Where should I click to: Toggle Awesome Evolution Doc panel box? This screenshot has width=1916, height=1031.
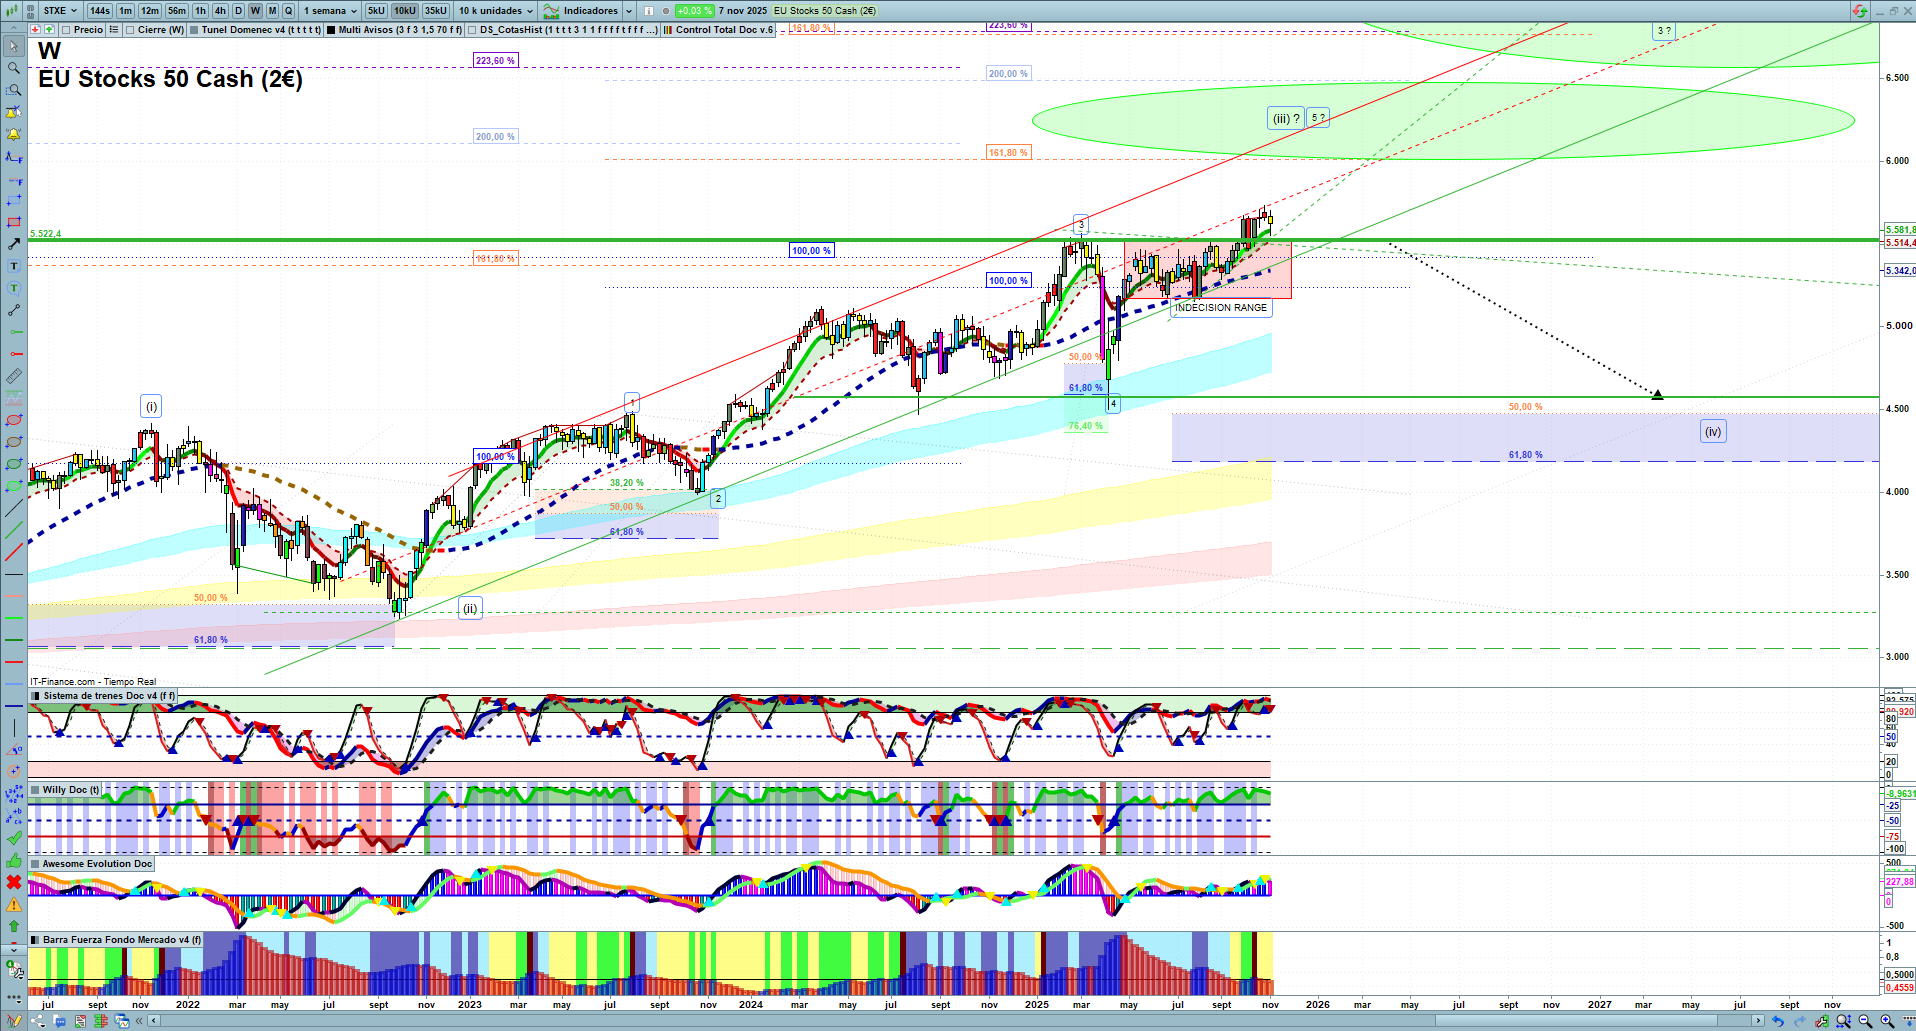(x=36, y=864)
